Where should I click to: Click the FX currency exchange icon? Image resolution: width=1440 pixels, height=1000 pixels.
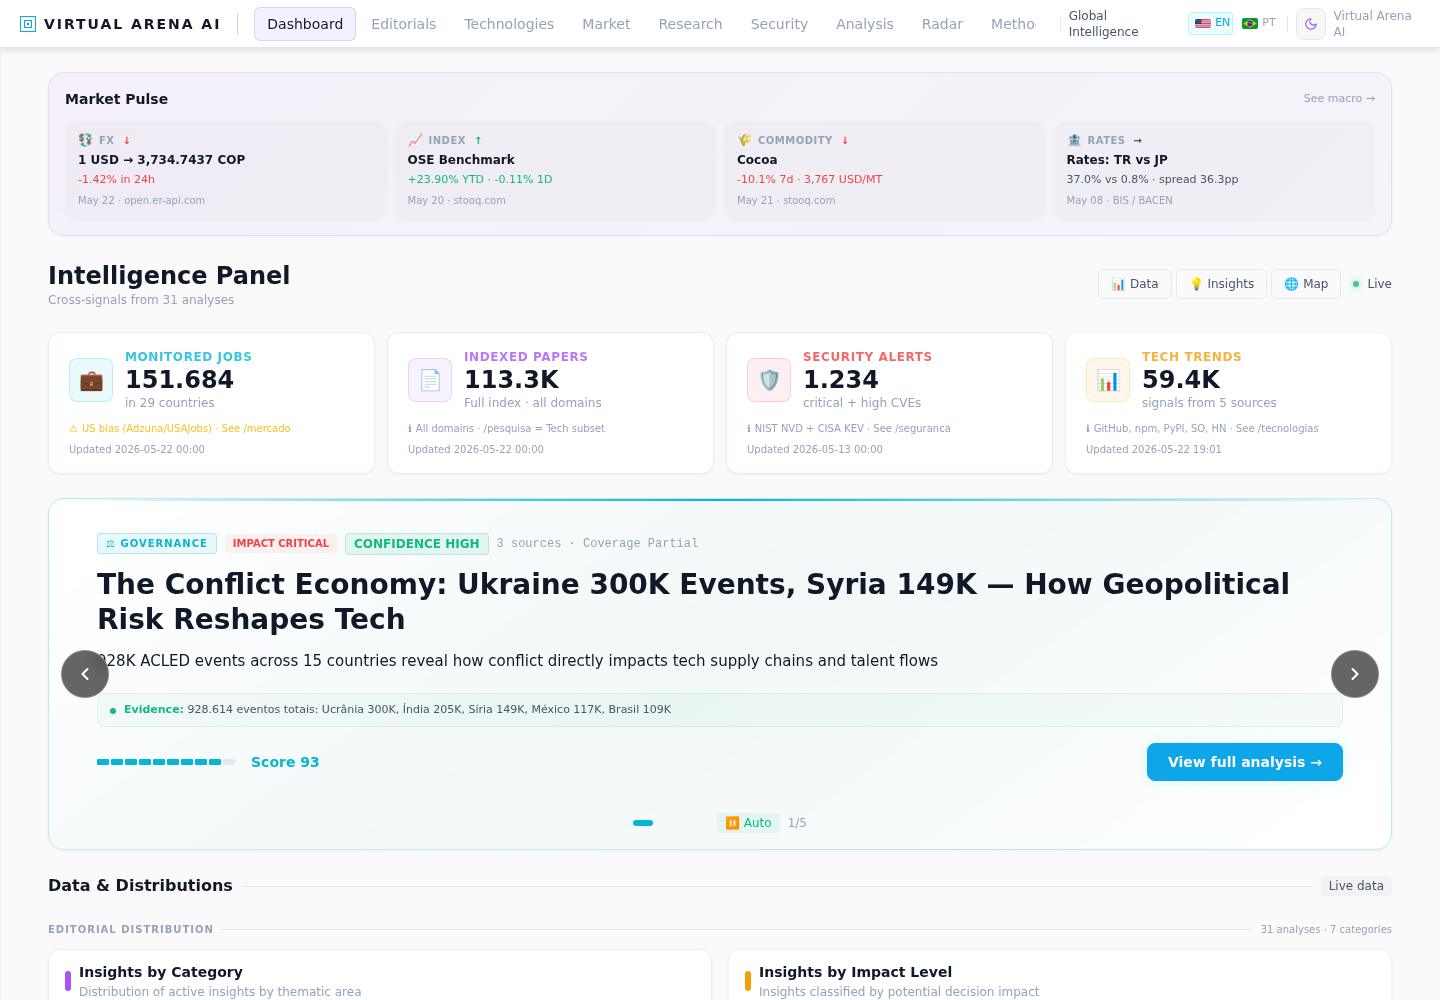(x=85, y=140)
